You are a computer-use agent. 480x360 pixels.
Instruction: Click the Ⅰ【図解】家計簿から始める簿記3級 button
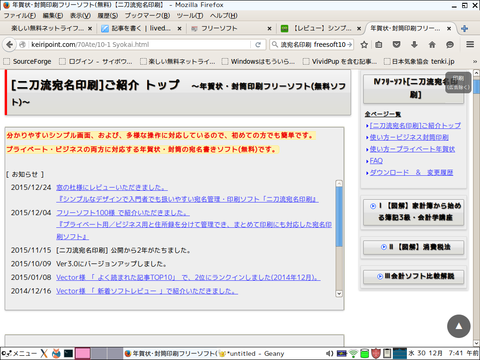click(x=414, y=212)
